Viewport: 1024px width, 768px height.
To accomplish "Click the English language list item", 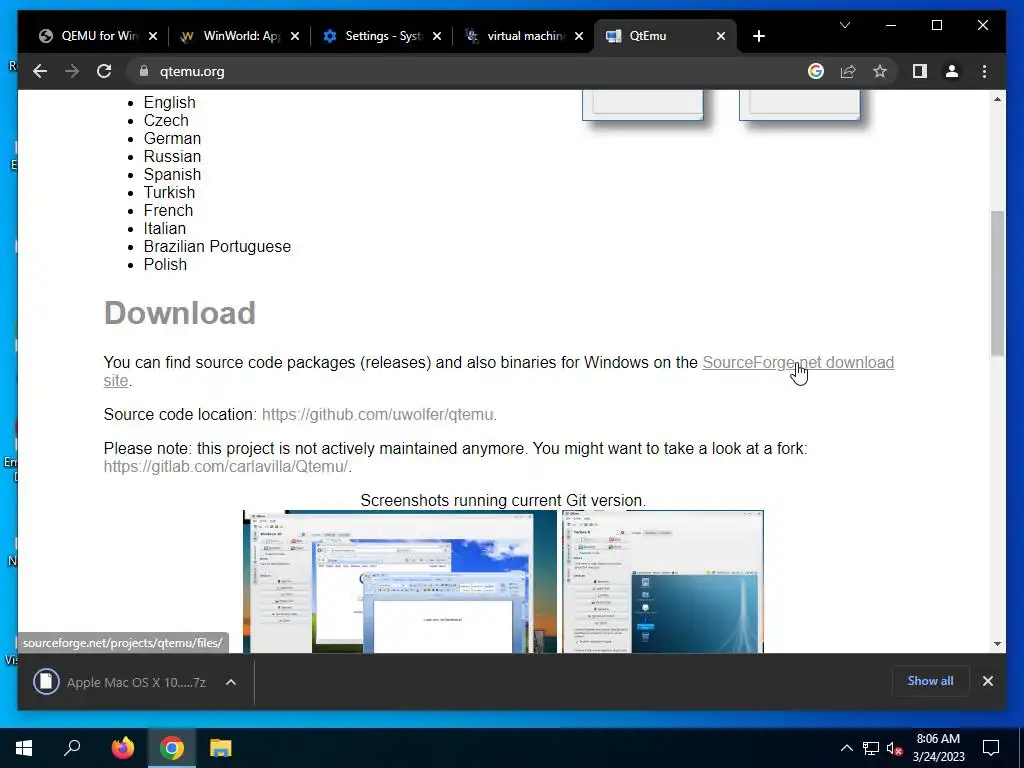I will pos(169,103).
